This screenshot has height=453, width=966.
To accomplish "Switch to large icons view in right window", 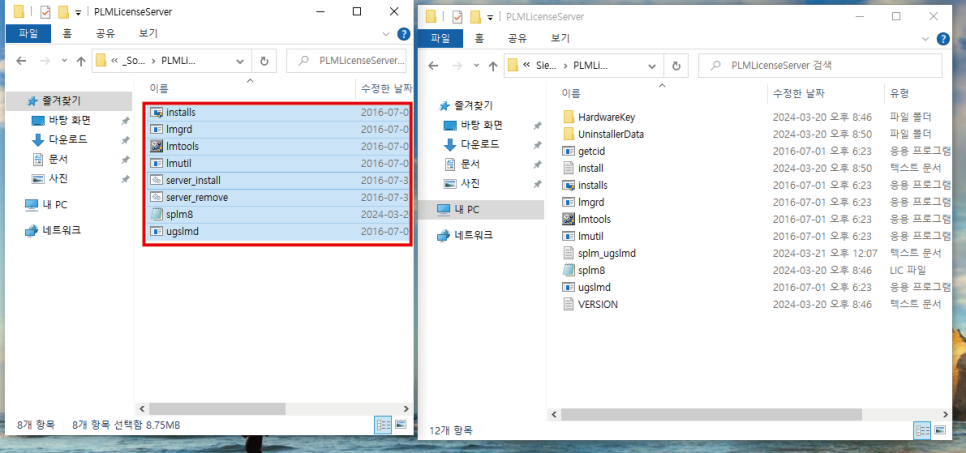I will click(x=940, y=429).
